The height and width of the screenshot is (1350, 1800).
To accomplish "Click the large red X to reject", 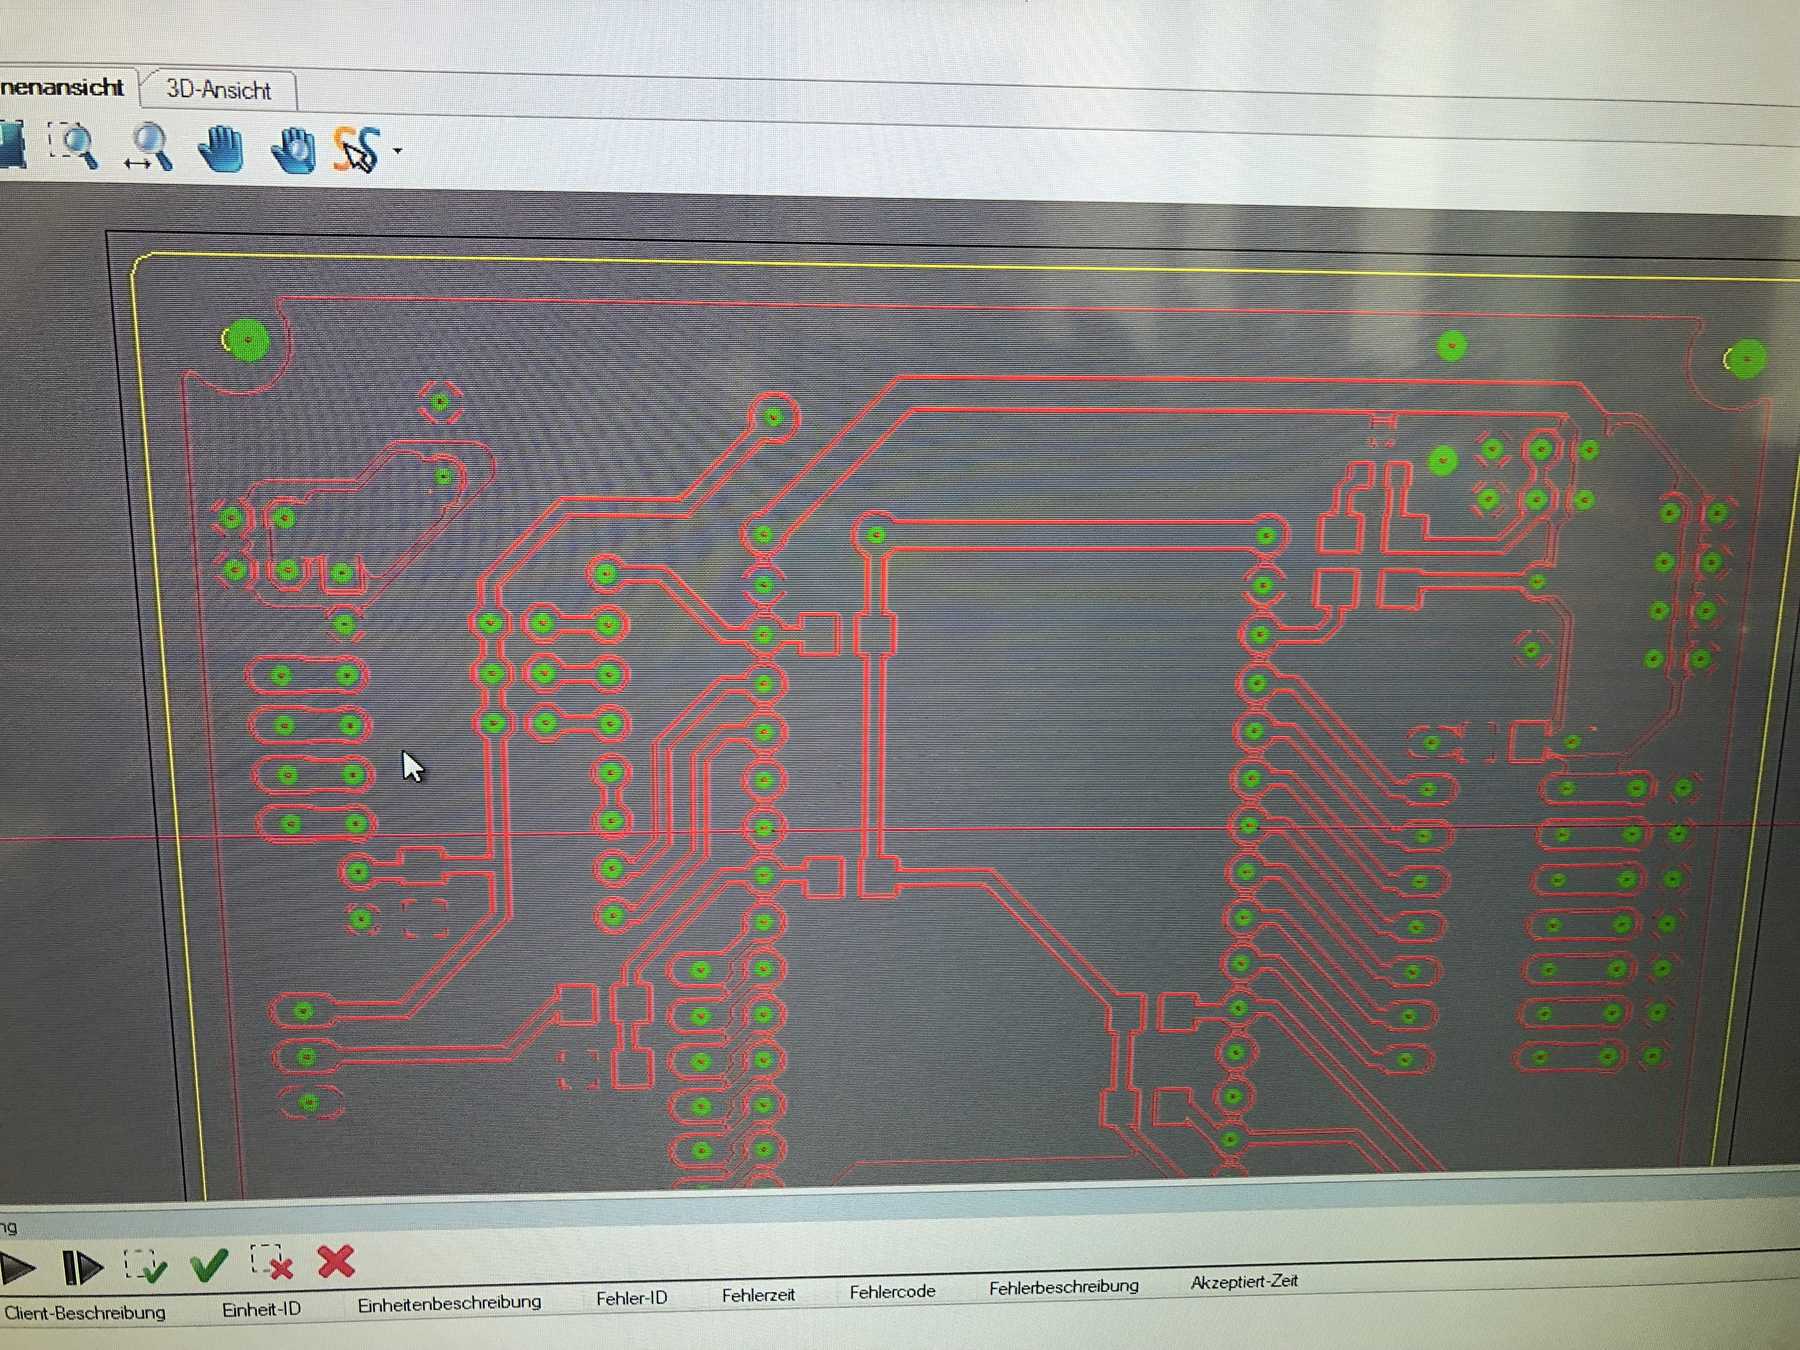I will tap(336, 1262).
